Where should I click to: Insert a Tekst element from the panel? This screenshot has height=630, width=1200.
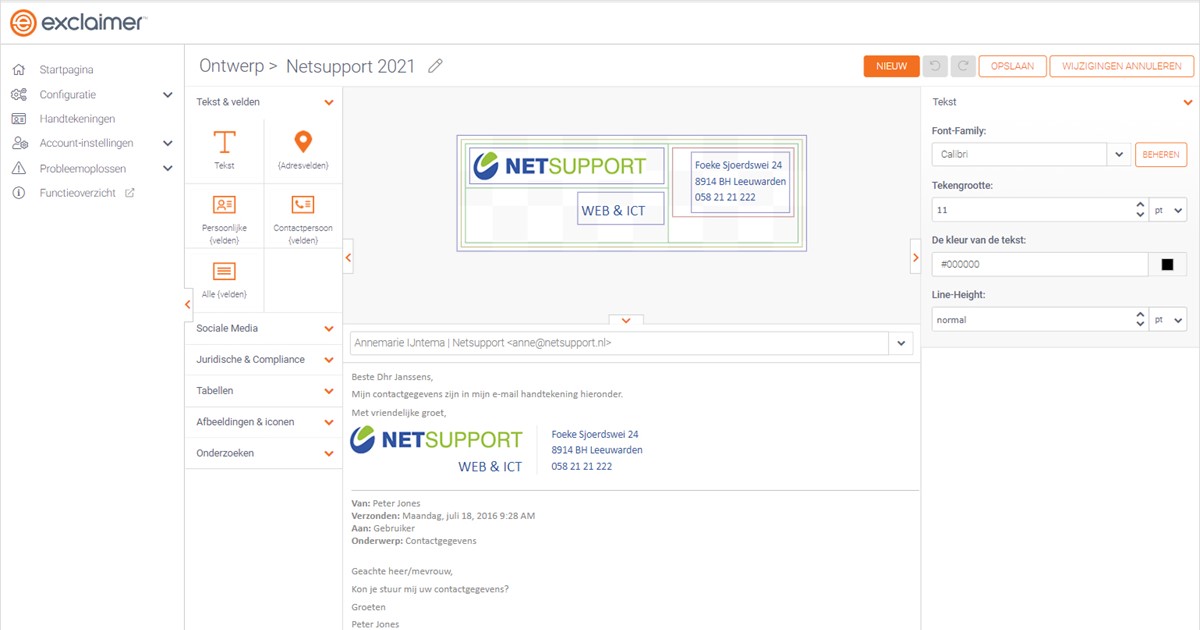pyautogui.click(x=225, y=143)
